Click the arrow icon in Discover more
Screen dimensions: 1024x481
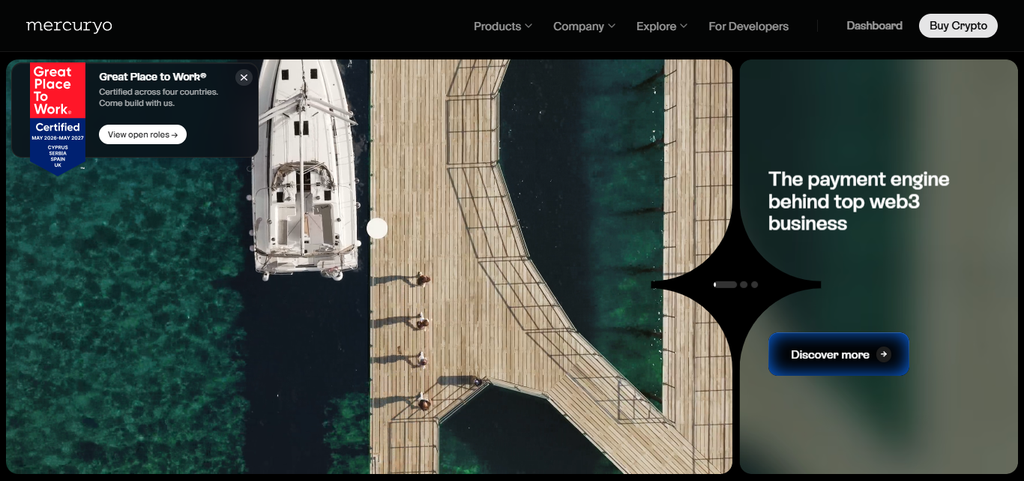click(884, 354)
